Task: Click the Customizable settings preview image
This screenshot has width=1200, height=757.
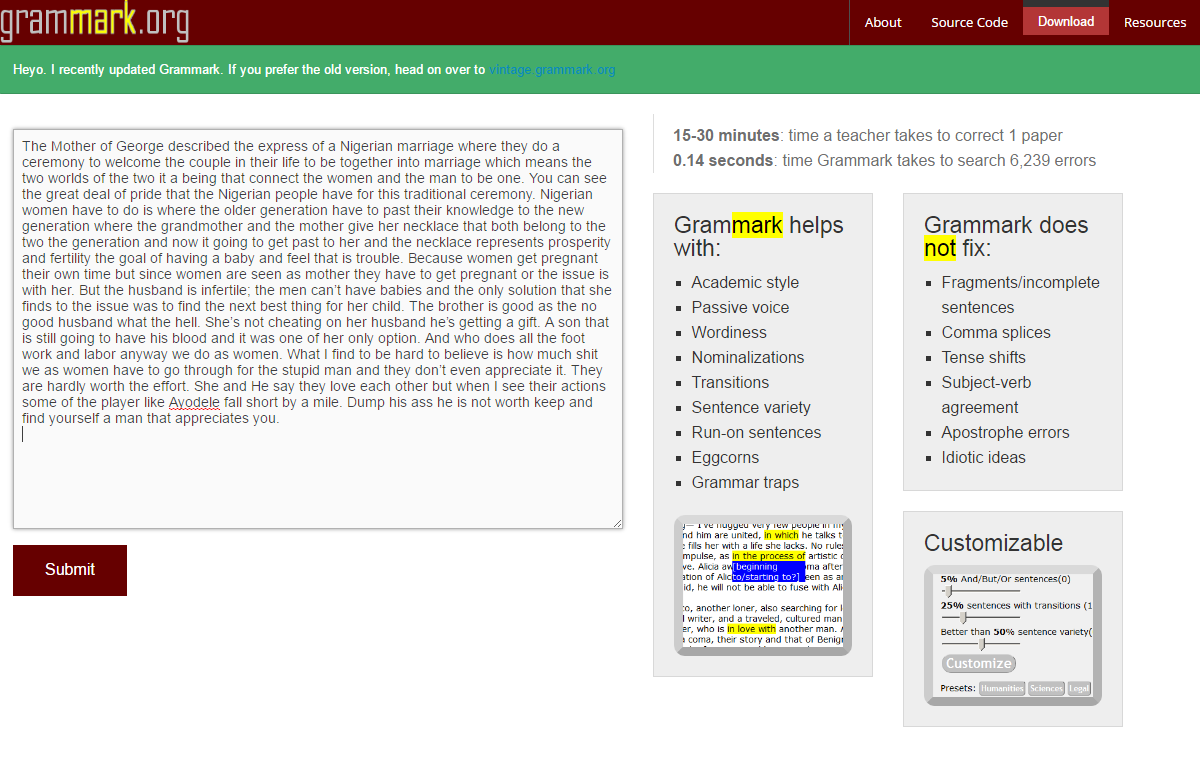Action: (x=1013, y=635)
